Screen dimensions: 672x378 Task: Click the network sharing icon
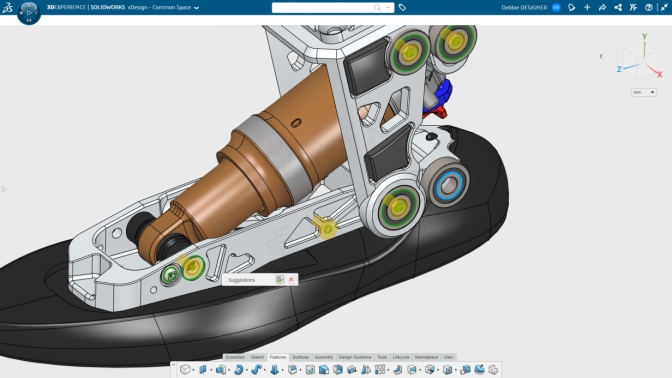tap(618, 7)
